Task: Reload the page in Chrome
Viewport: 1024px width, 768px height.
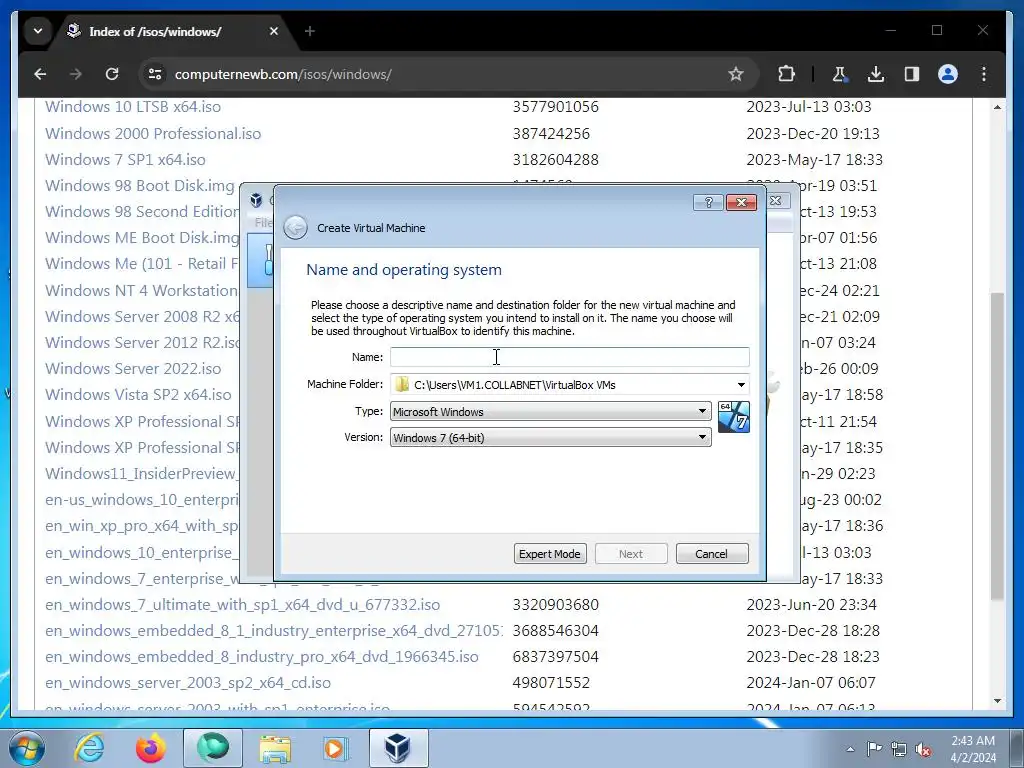Action: 112,74
